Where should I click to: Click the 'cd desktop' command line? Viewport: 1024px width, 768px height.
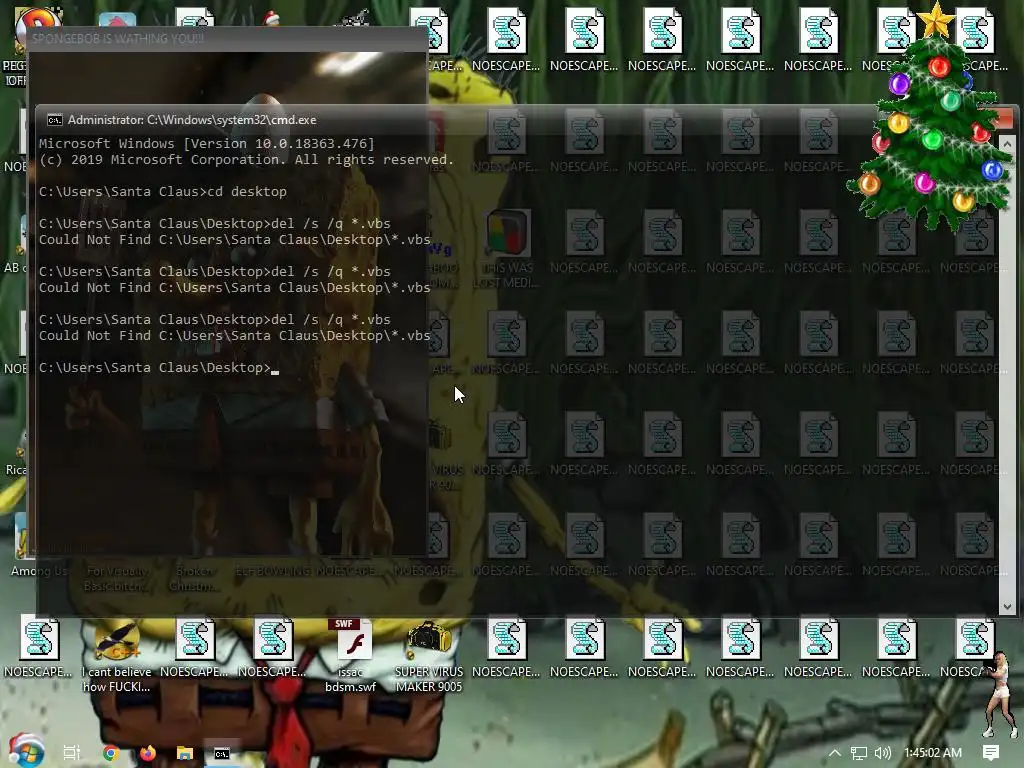point(163,191)
